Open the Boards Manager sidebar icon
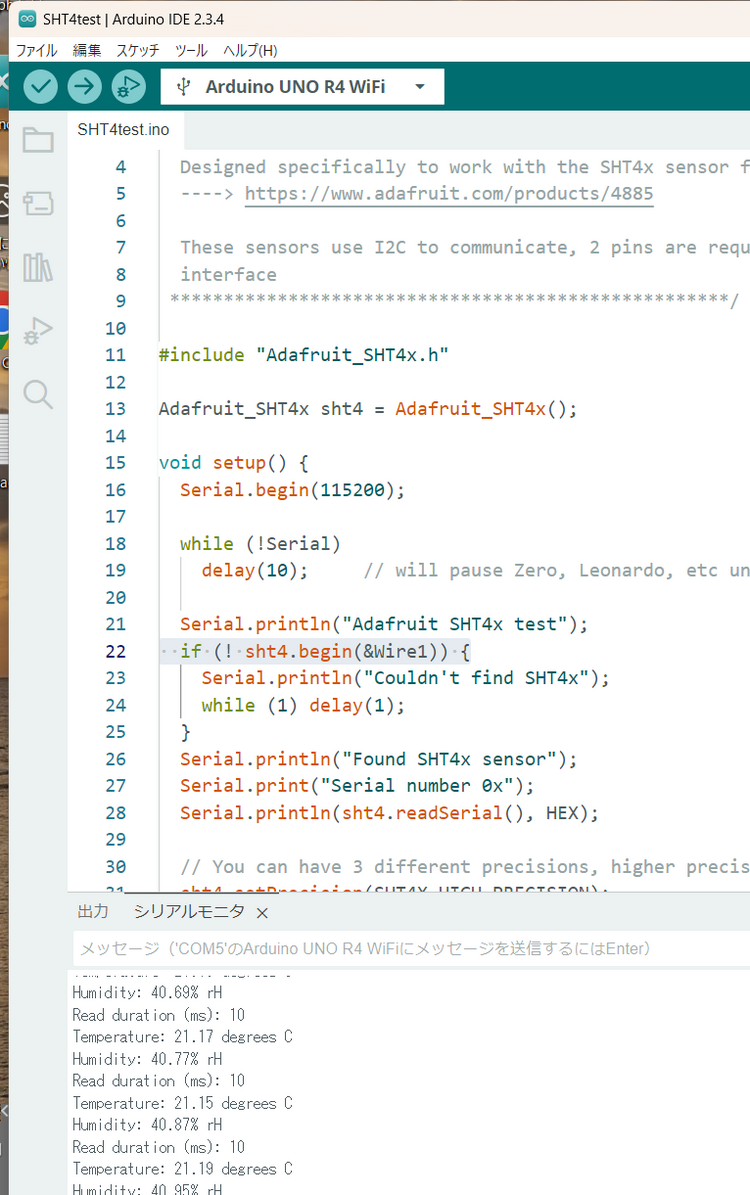Screen dimensions: 750x1195 pyautogui.click(x=38, y=204)
